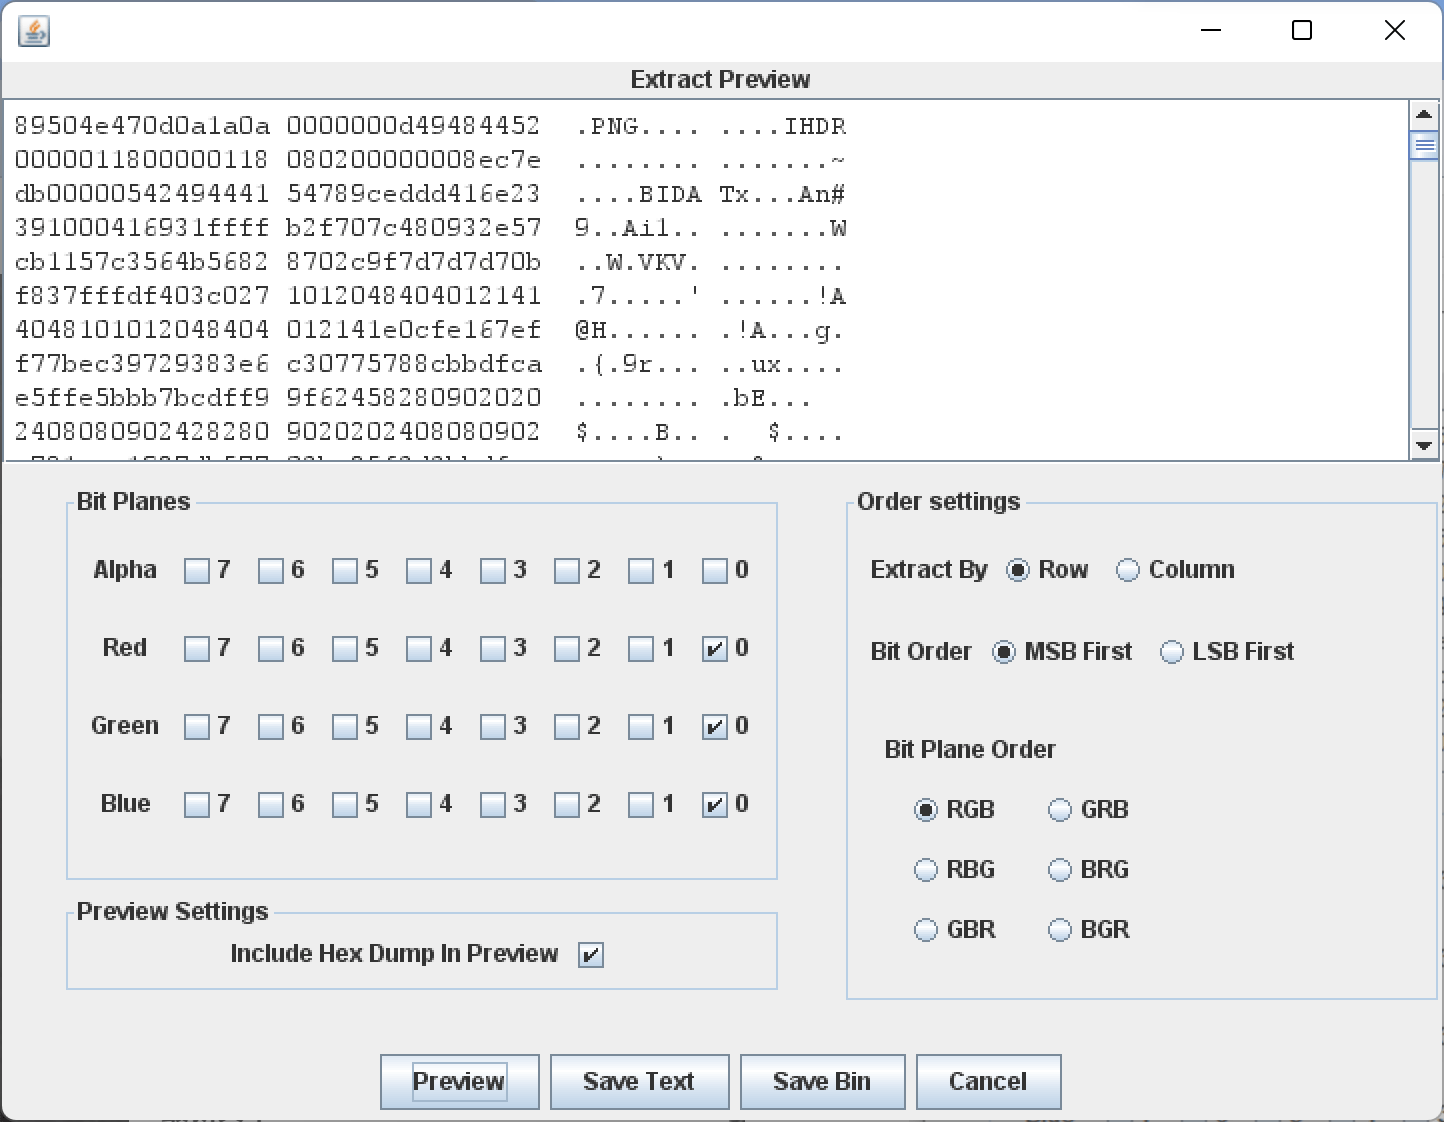Click the Save Bin button

822,1082
